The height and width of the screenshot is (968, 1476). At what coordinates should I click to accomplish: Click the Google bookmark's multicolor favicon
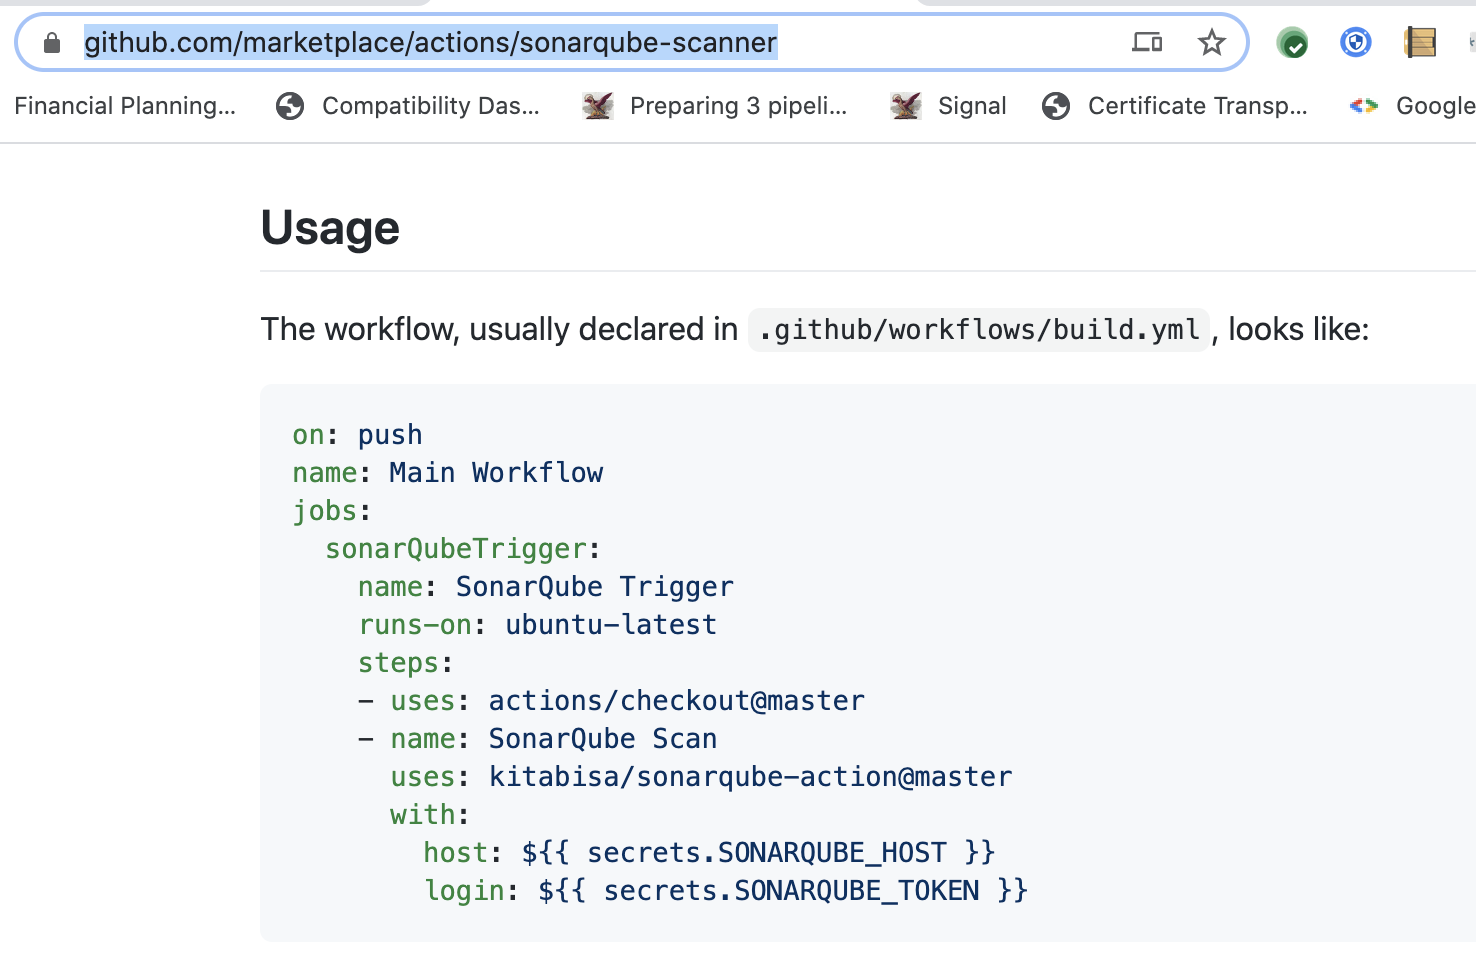[x=1362, y=105]
